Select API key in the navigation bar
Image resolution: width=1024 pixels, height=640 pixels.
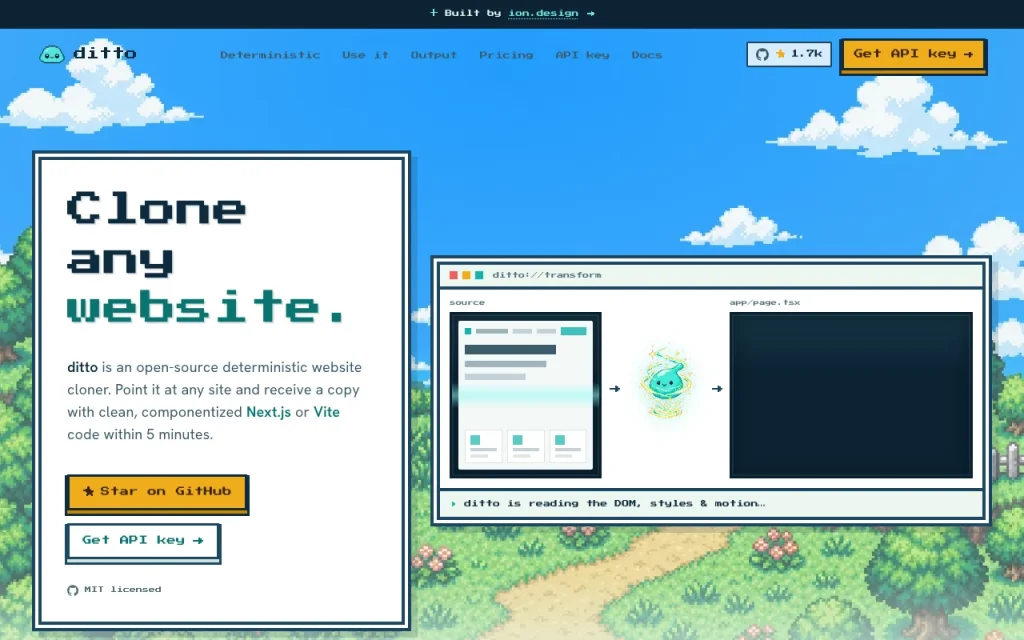583,55
